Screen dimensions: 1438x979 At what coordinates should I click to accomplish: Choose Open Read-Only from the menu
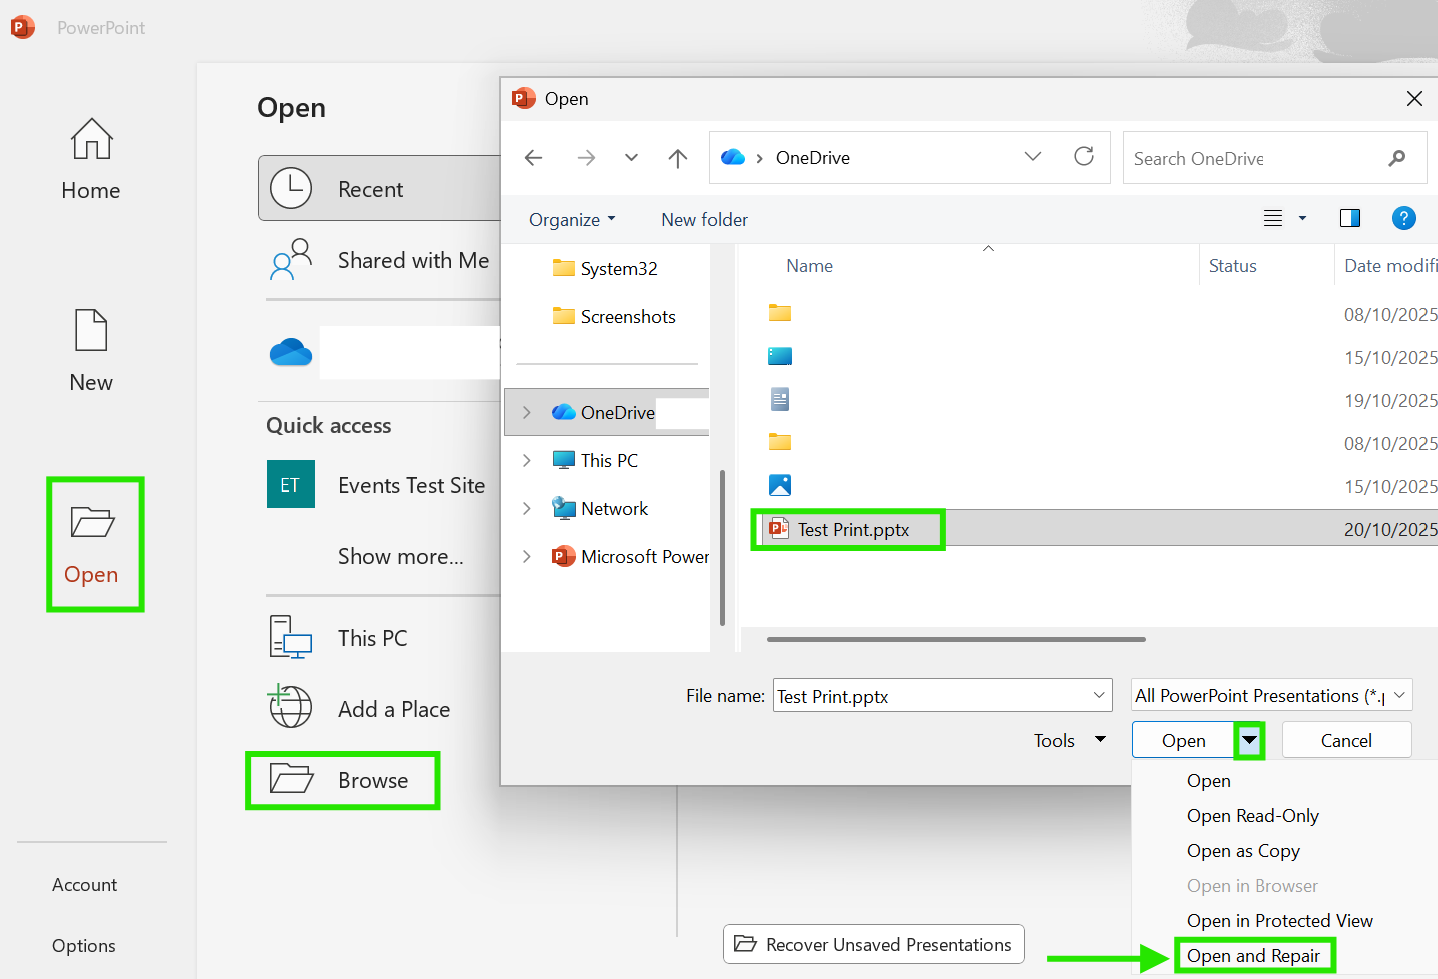point(1253,815)
